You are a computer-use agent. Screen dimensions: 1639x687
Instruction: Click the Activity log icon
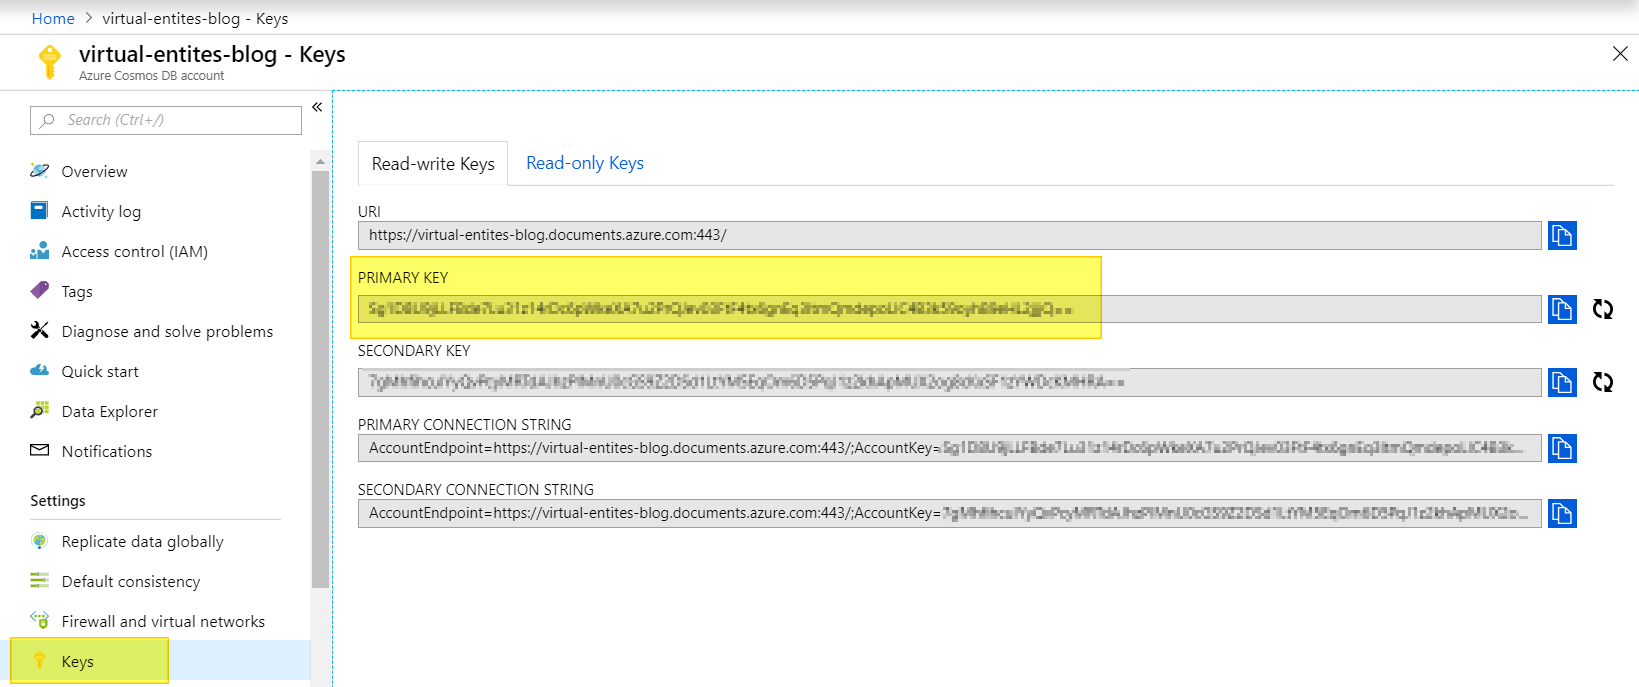[40, 211]
